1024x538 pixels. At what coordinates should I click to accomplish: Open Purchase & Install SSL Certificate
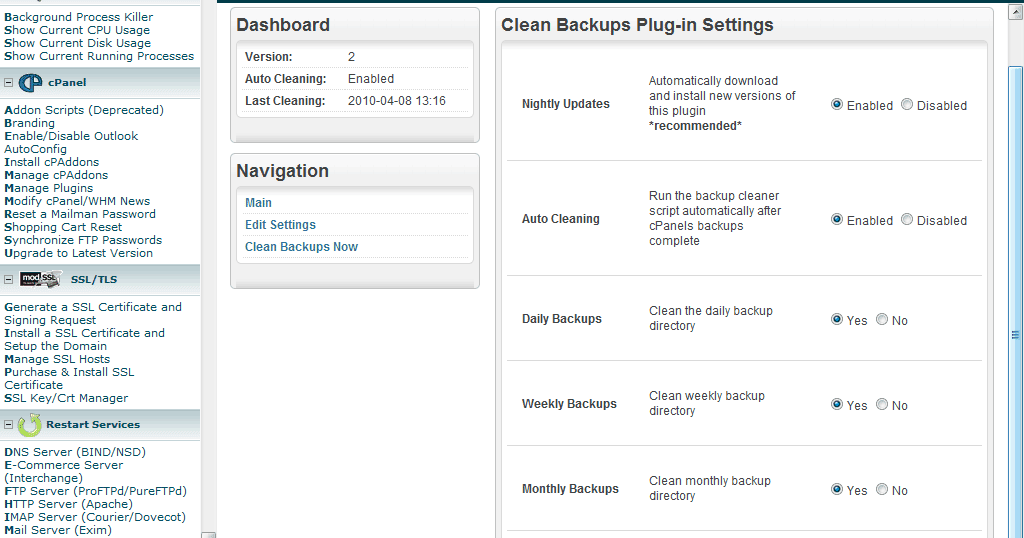69,379
